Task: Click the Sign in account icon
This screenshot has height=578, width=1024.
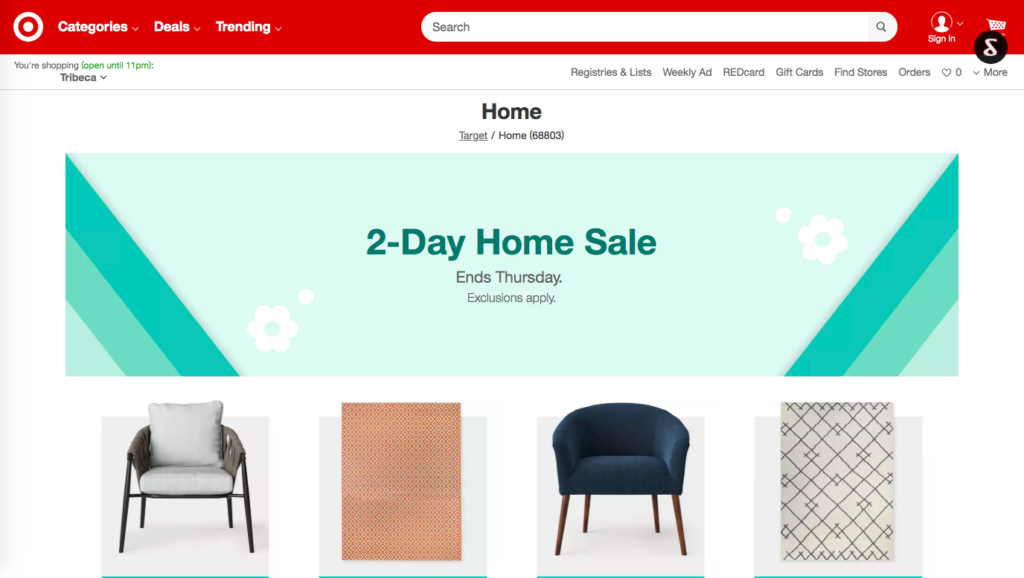Action: (x=941, y=27)
